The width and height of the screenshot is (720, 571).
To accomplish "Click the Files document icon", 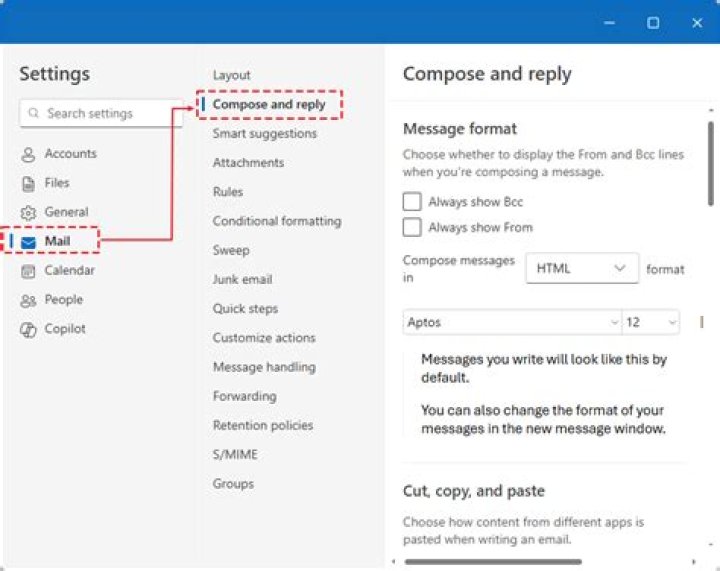I will pos(28,183).
